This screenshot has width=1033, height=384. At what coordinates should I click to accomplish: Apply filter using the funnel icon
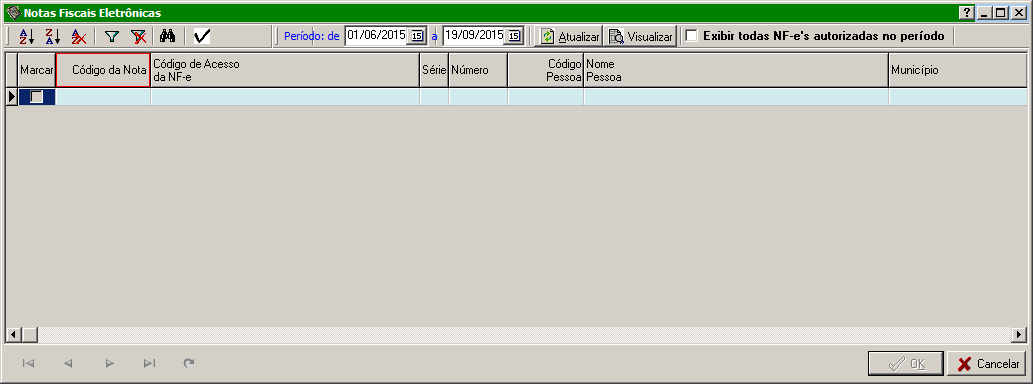(x=113, y=36)
